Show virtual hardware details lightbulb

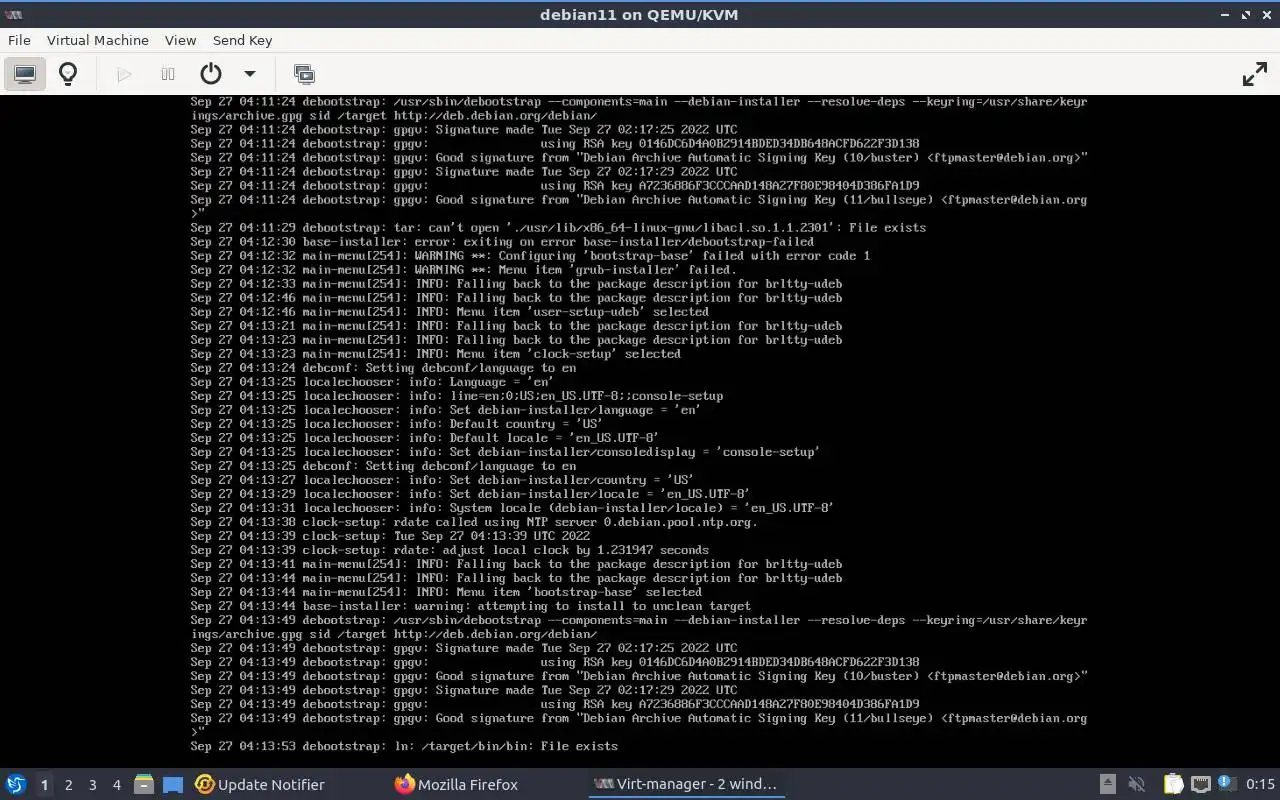pyautogui.click(x=68, y=74)
